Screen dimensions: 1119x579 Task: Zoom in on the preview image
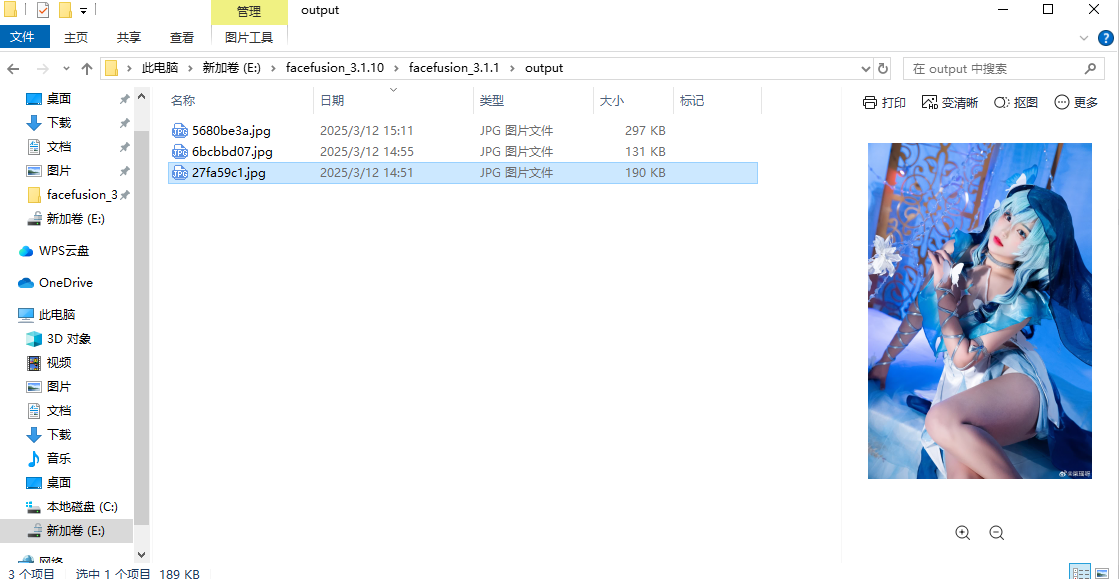tap(963, 533)
